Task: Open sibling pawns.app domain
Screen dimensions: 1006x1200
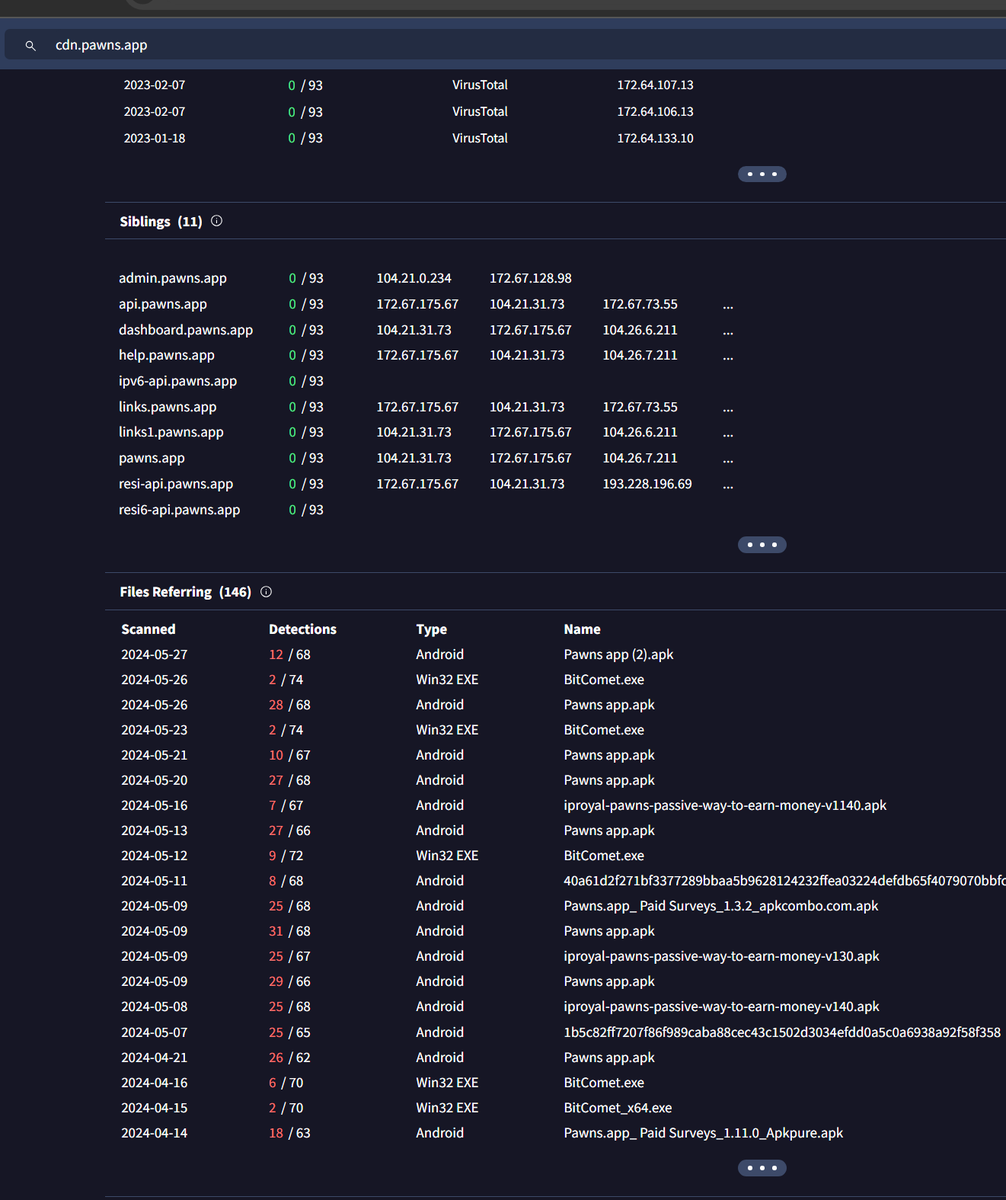Action: pyautogui.click(x=152, y=458)
